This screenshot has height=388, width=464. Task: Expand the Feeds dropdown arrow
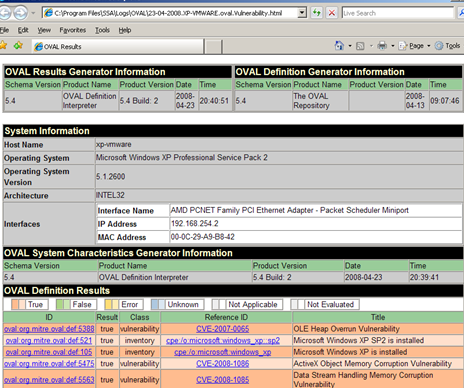coord(371,46)
